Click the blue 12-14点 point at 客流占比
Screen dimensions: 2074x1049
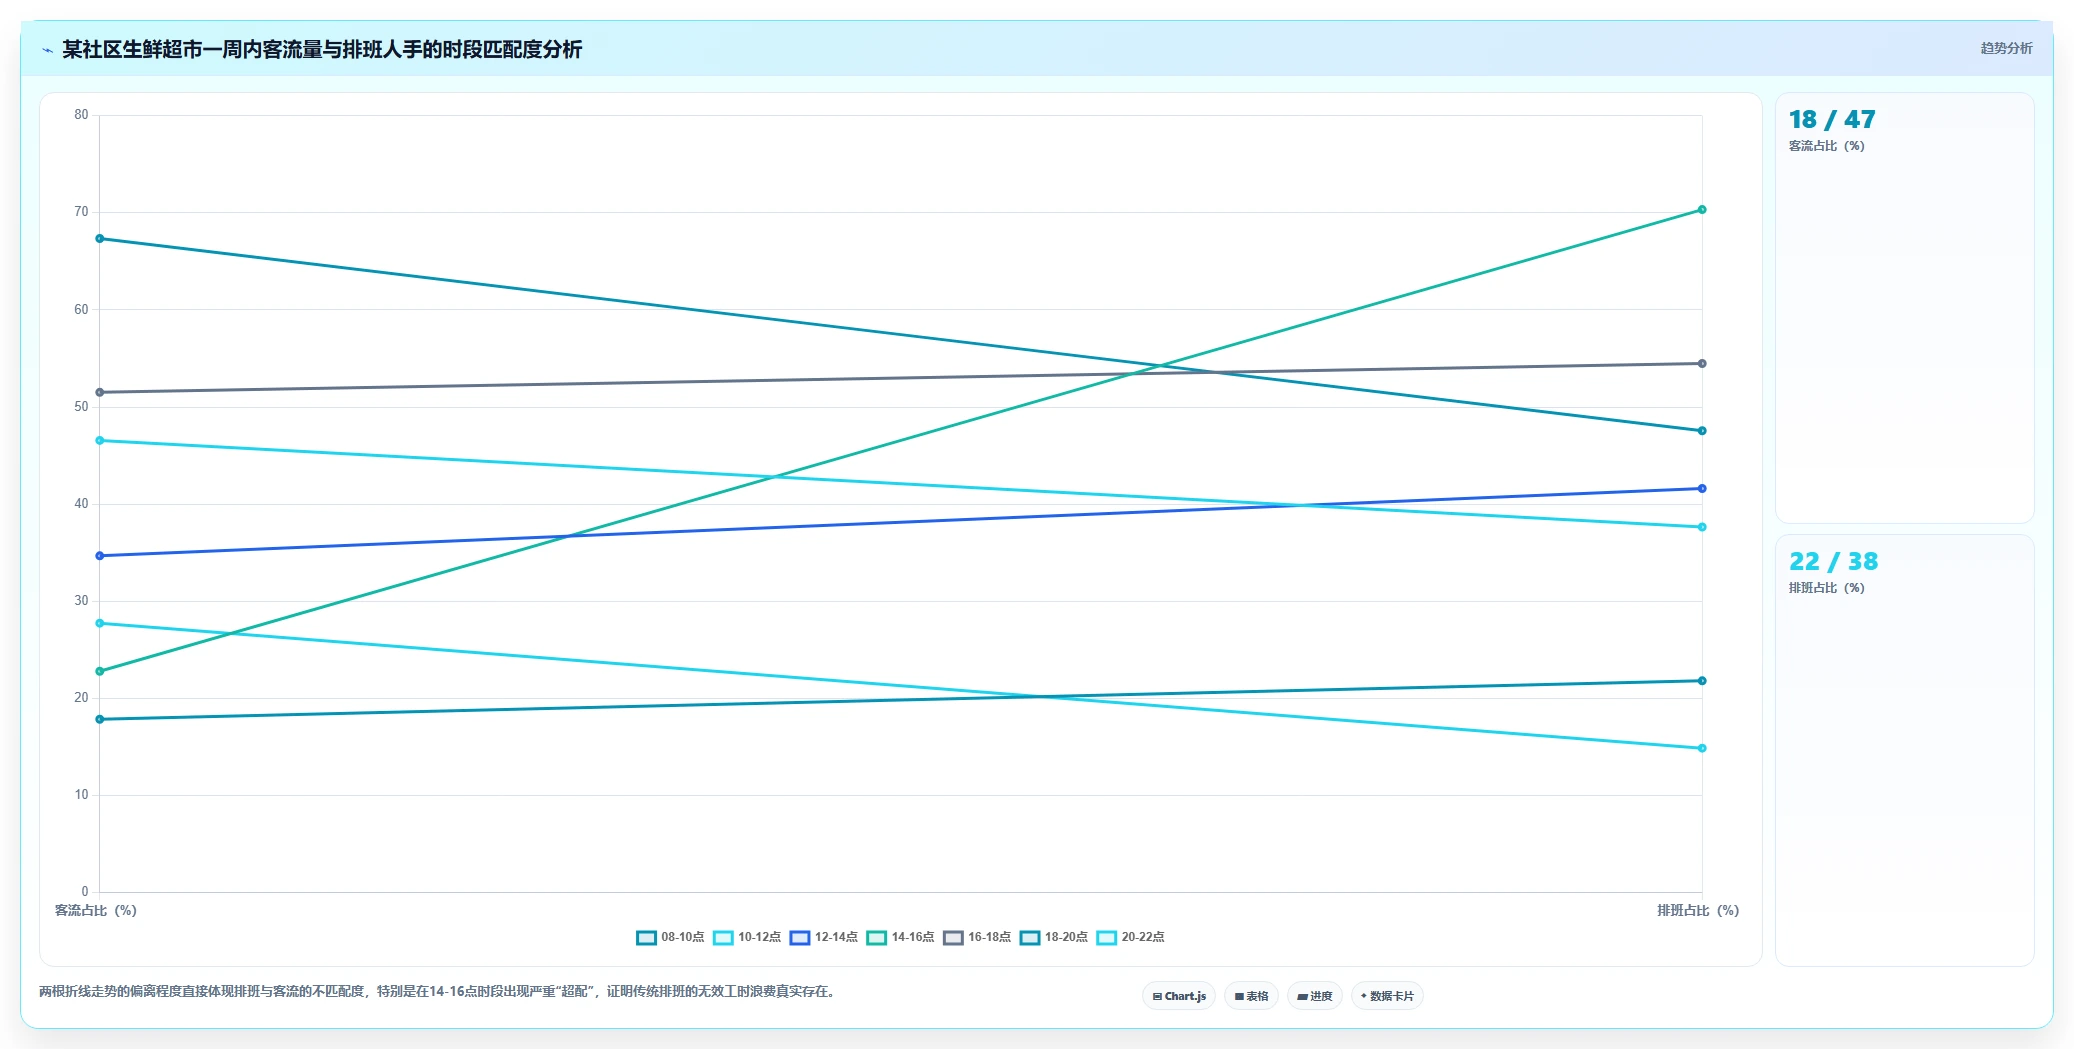pyautogui.click(x=99, y=556)
